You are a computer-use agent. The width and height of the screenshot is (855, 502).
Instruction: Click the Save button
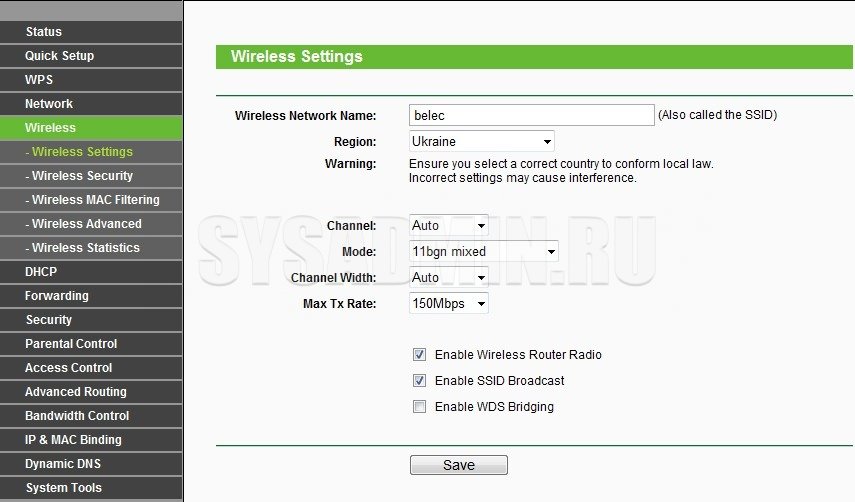458,465
